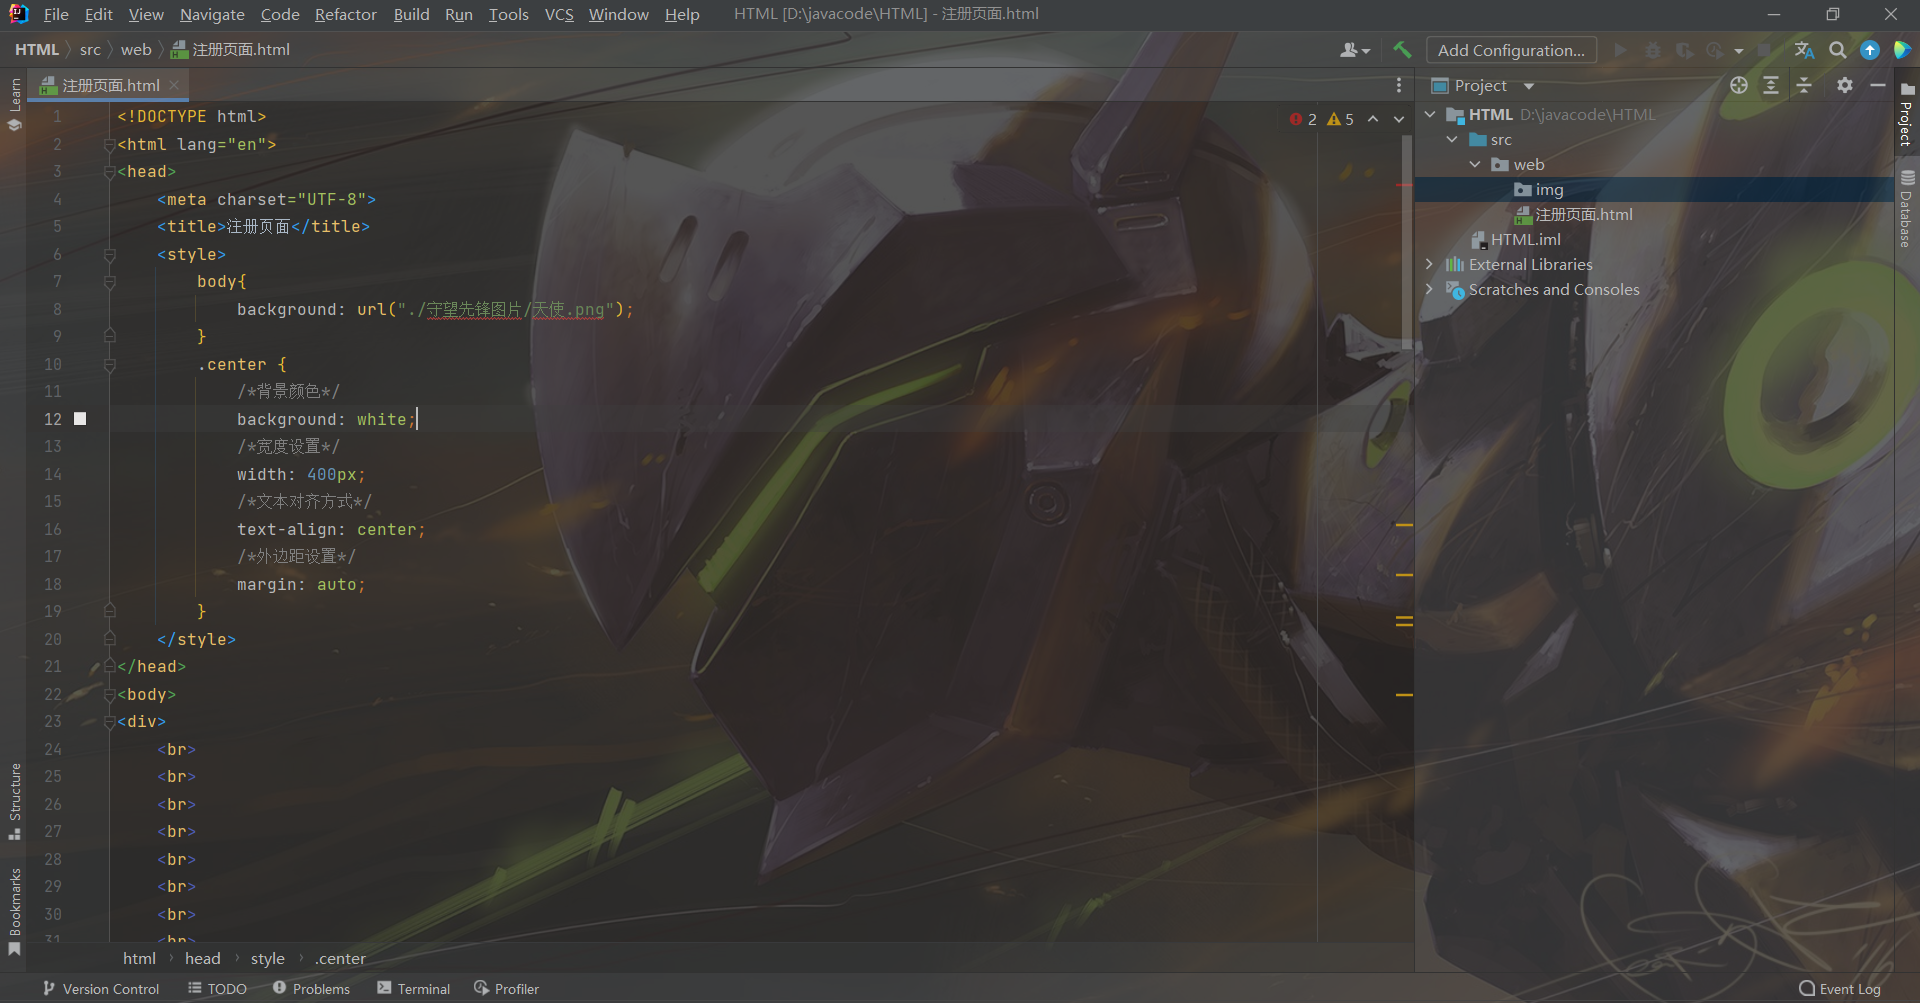Click the Debug bug icon
1920x1003 pixels.
click(1653, 50)
